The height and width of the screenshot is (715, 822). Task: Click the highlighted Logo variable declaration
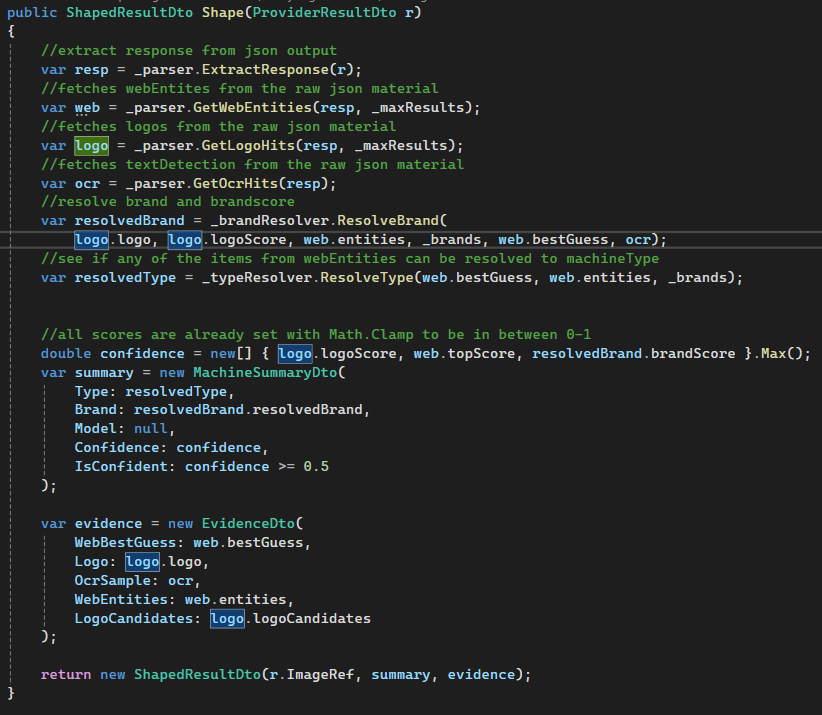click(x=91, y=145)
